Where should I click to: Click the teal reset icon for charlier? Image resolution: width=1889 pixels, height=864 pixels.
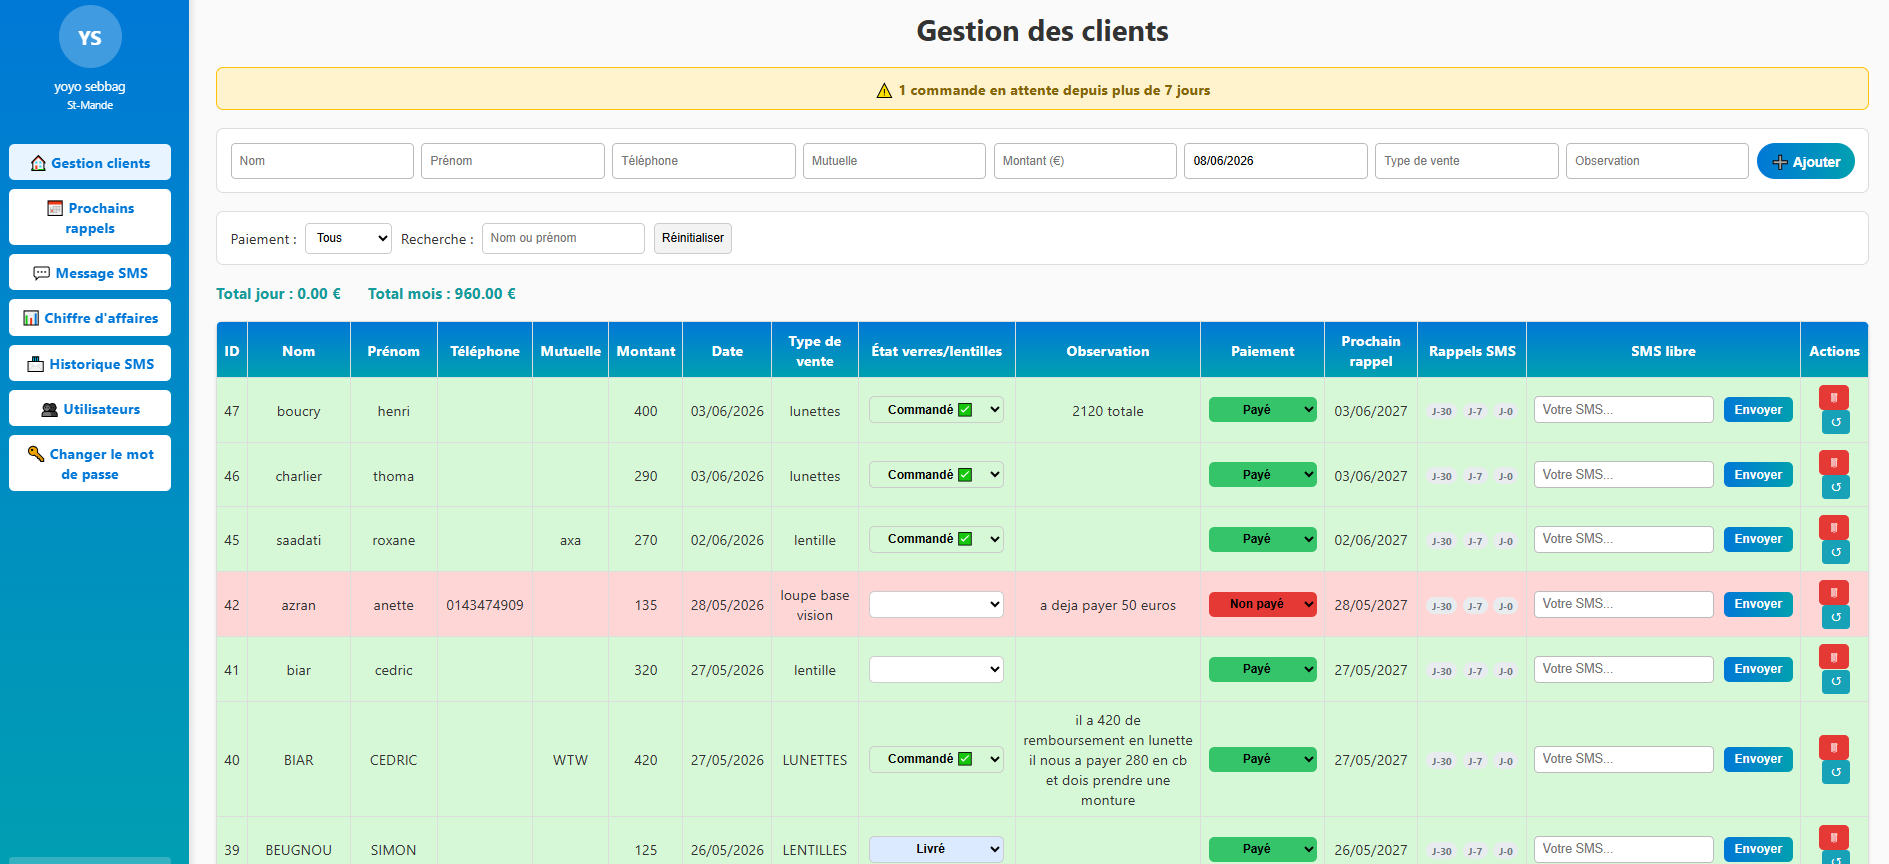point(1835,487)
